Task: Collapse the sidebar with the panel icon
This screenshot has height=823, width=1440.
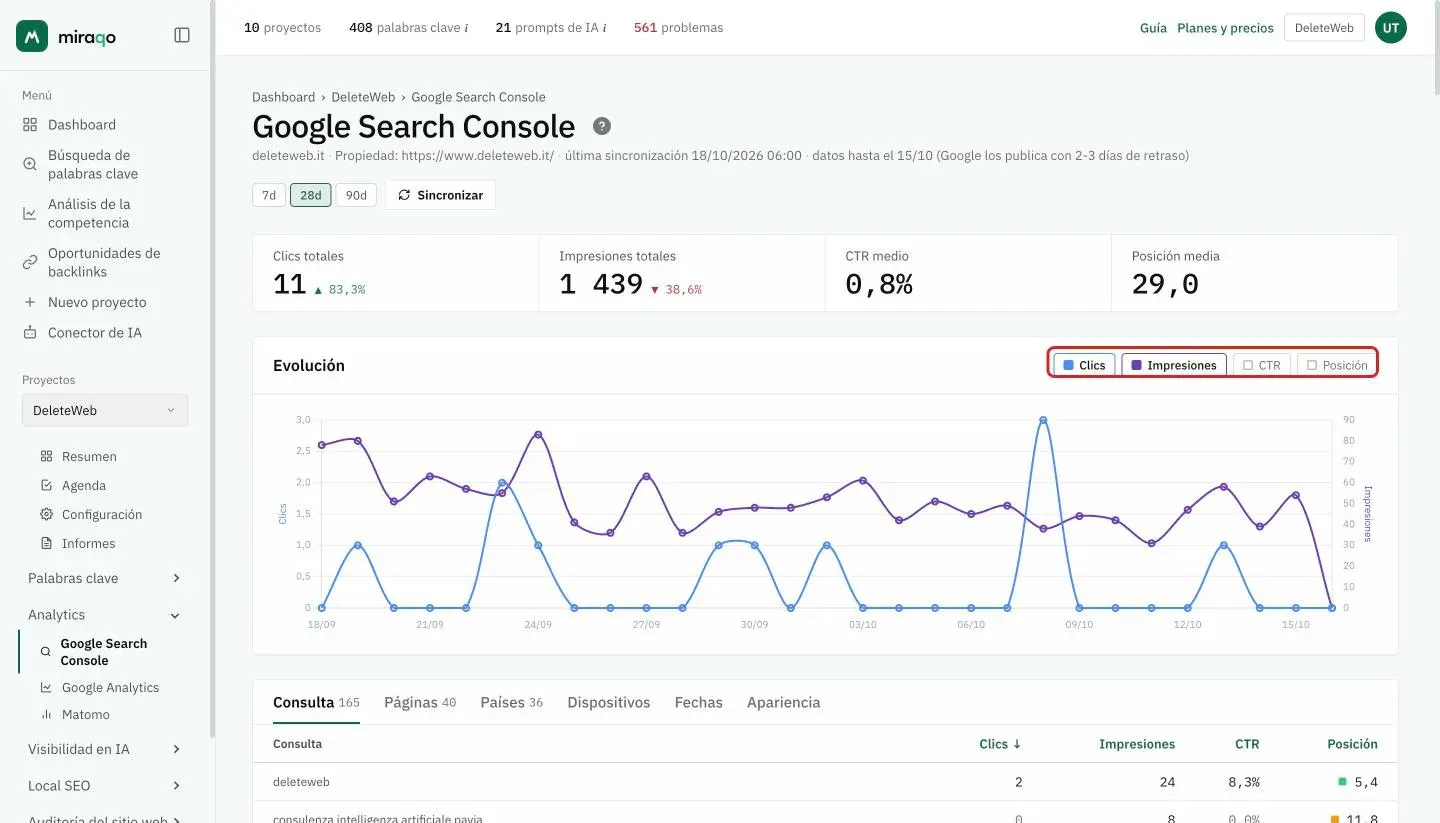Action: [182, 35]
